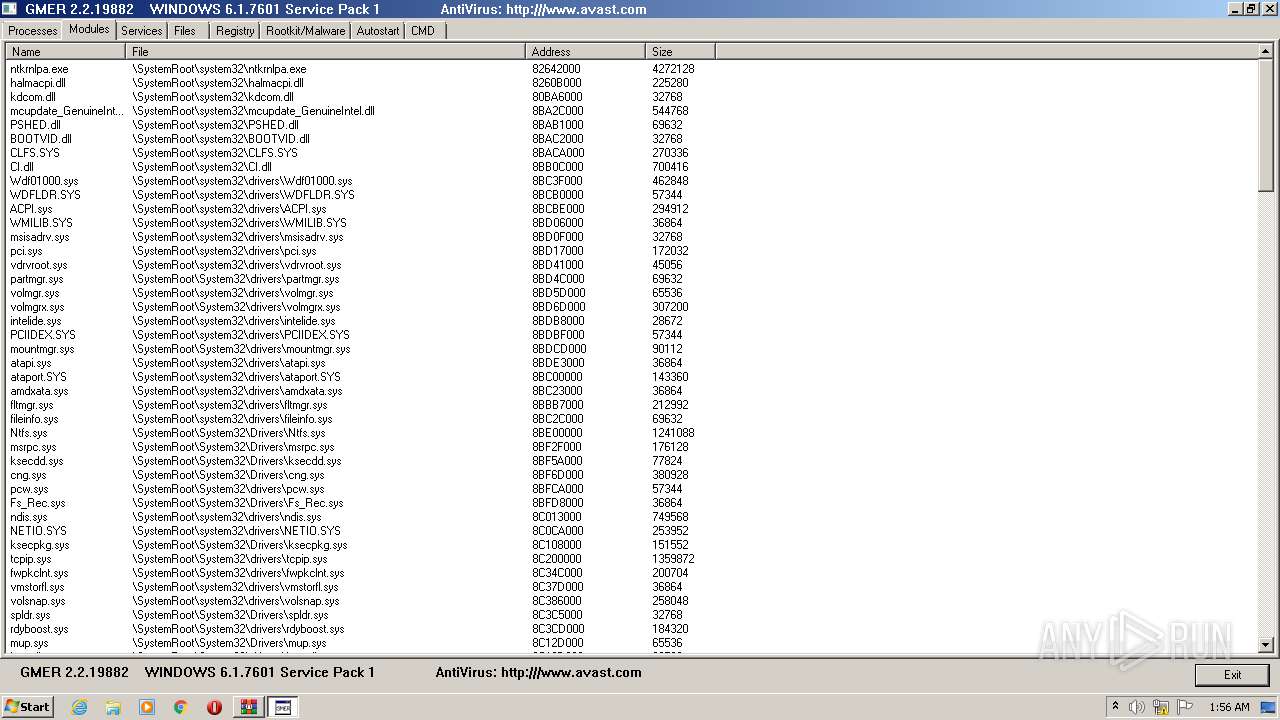Click address 8BCBE000 of ACPI.sys

(x=558, y=209)
